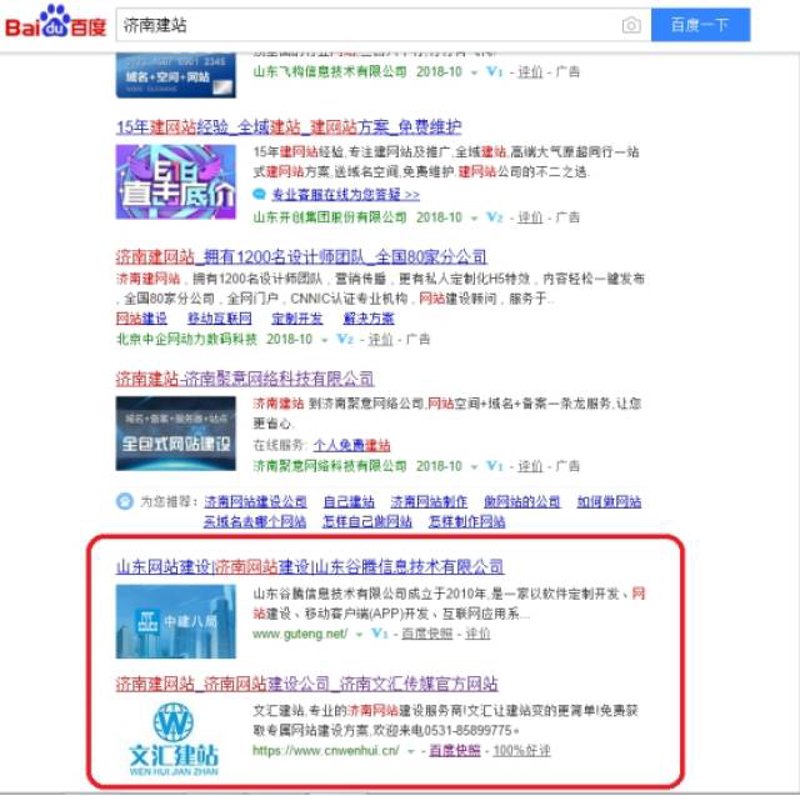Click 评价 on 济南聚意网络科技 result
The width and height of the screenshot is (800, 796).
click(530, 466)
